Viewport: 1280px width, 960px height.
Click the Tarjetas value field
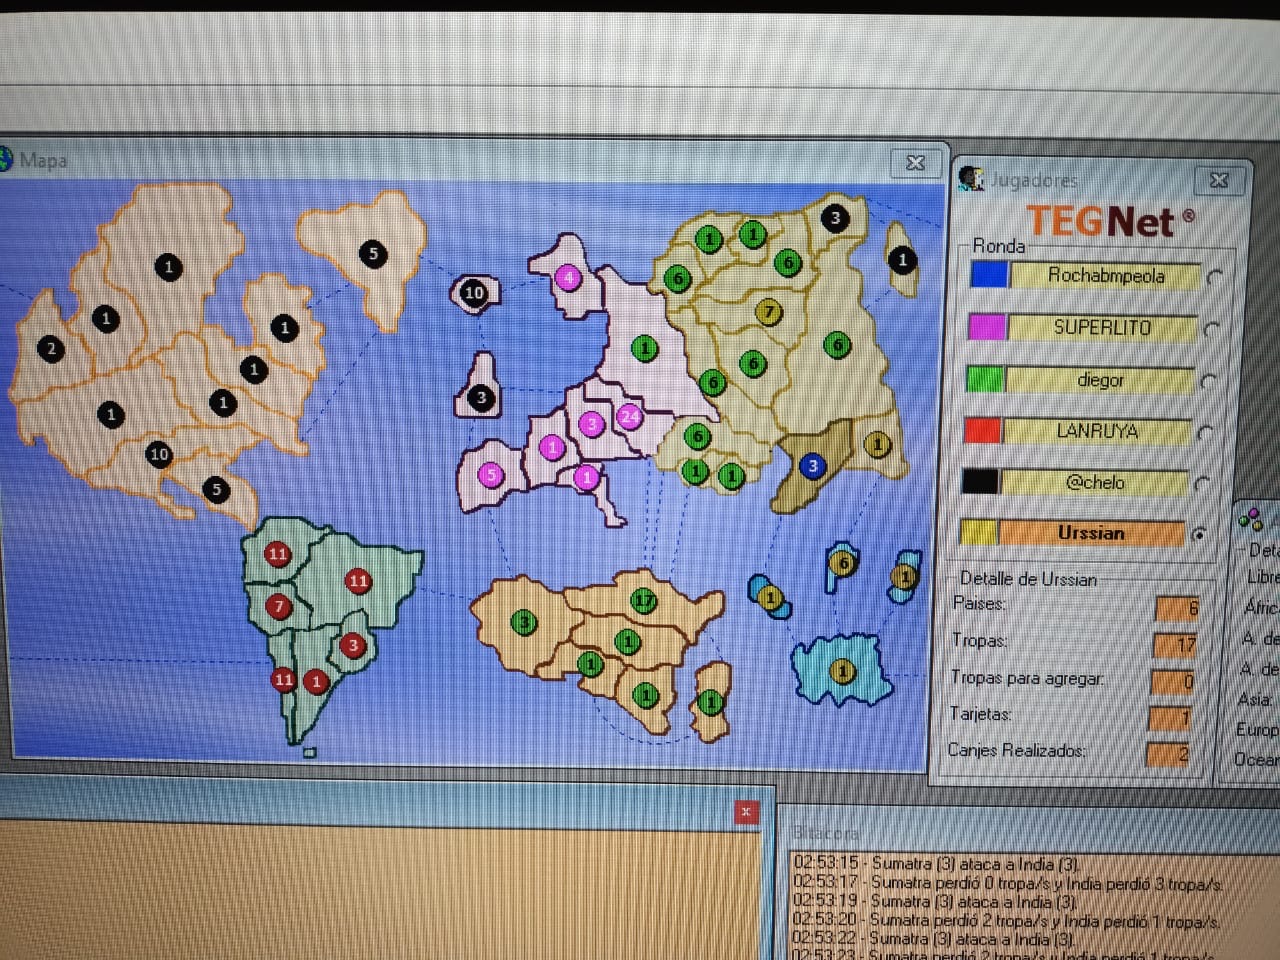coord(1169,717)
